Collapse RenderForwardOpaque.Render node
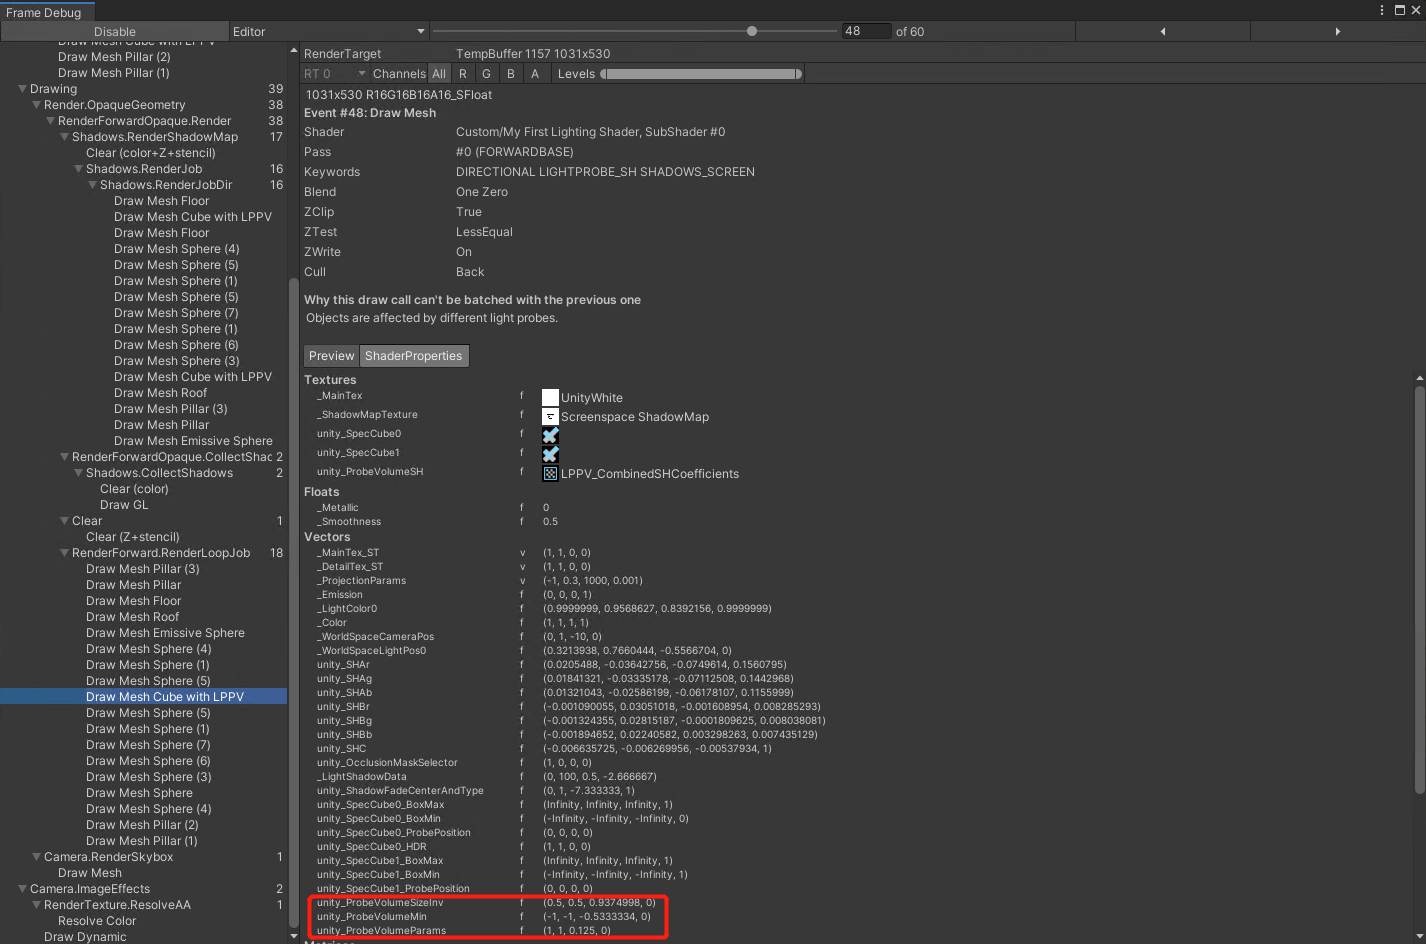1426x944 pixels. pyautogui.click(x=50, y=121)
